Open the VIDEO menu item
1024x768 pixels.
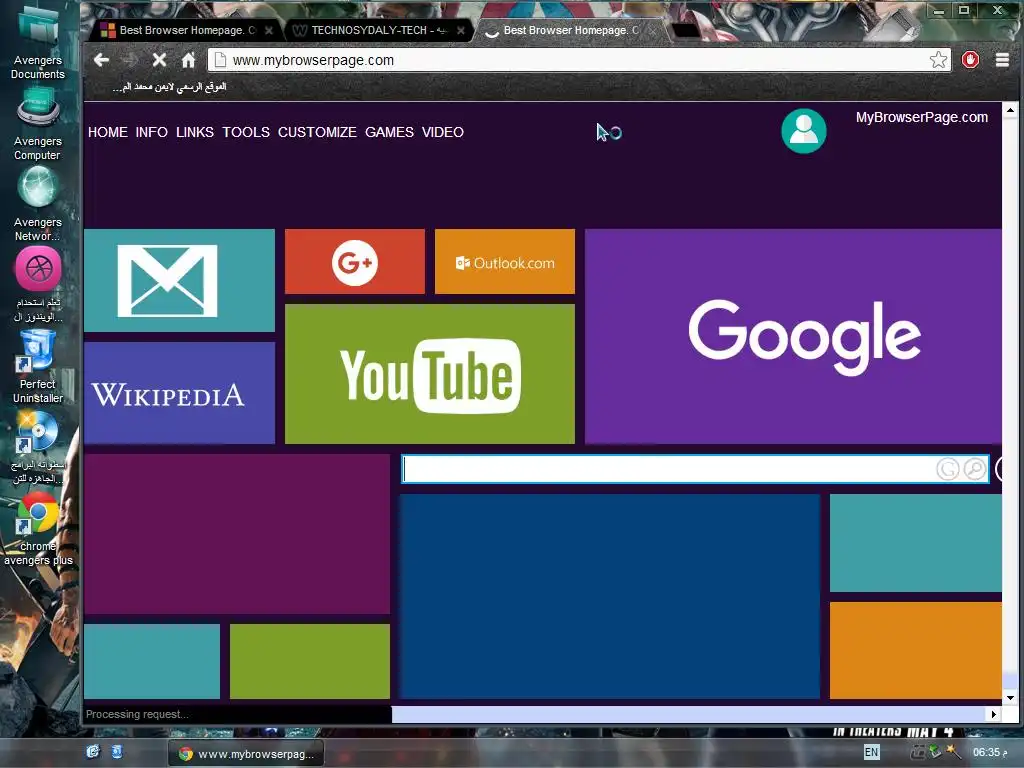point(443,132)
